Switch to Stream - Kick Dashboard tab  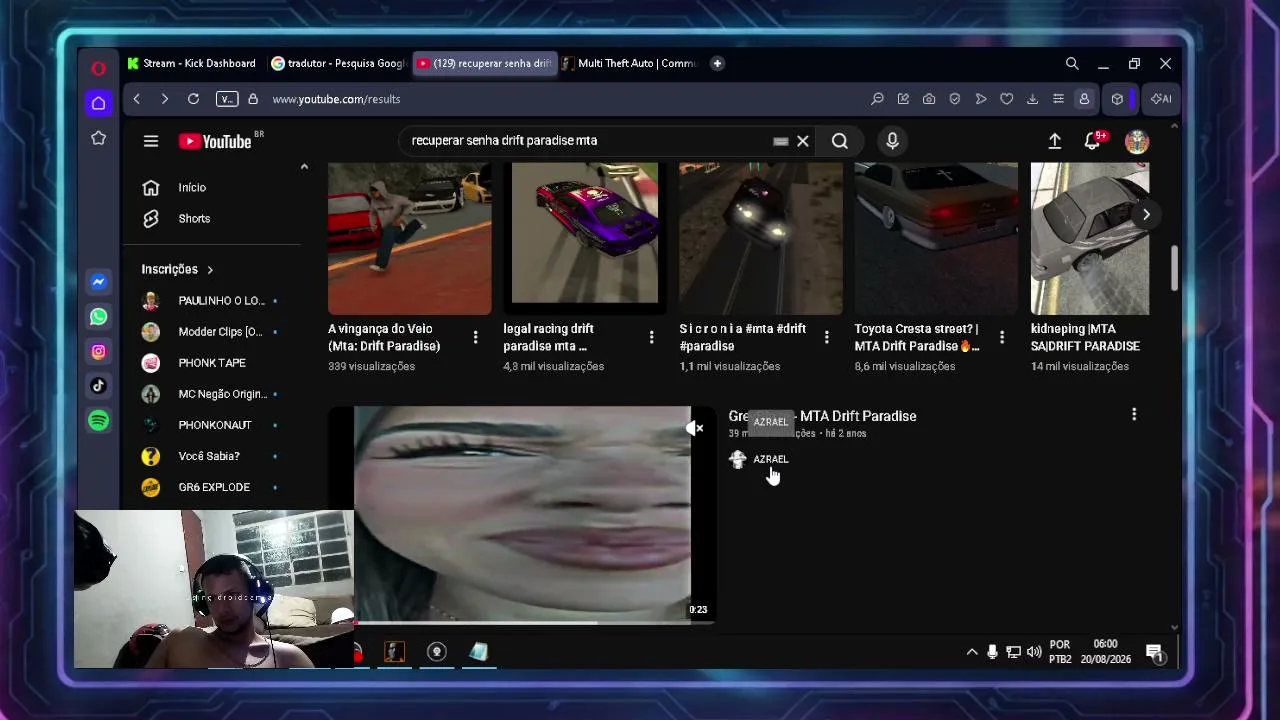click(192, 64)
